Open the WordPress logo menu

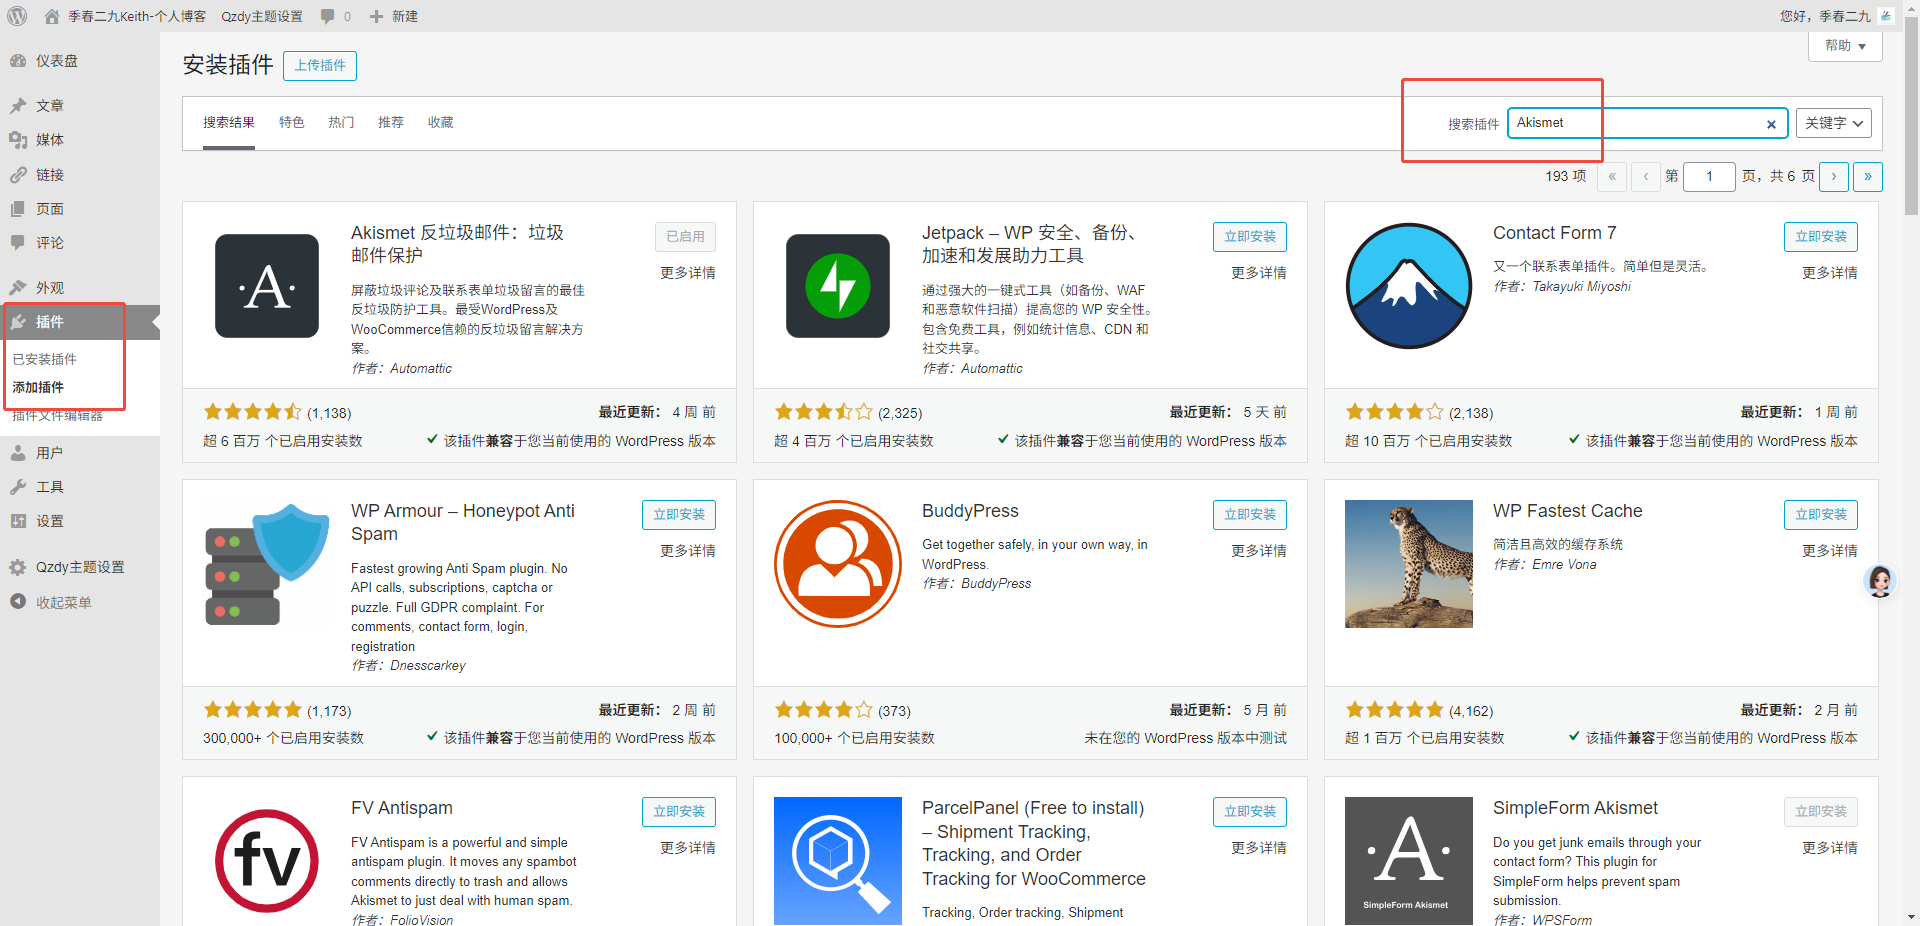coord(17,16)
